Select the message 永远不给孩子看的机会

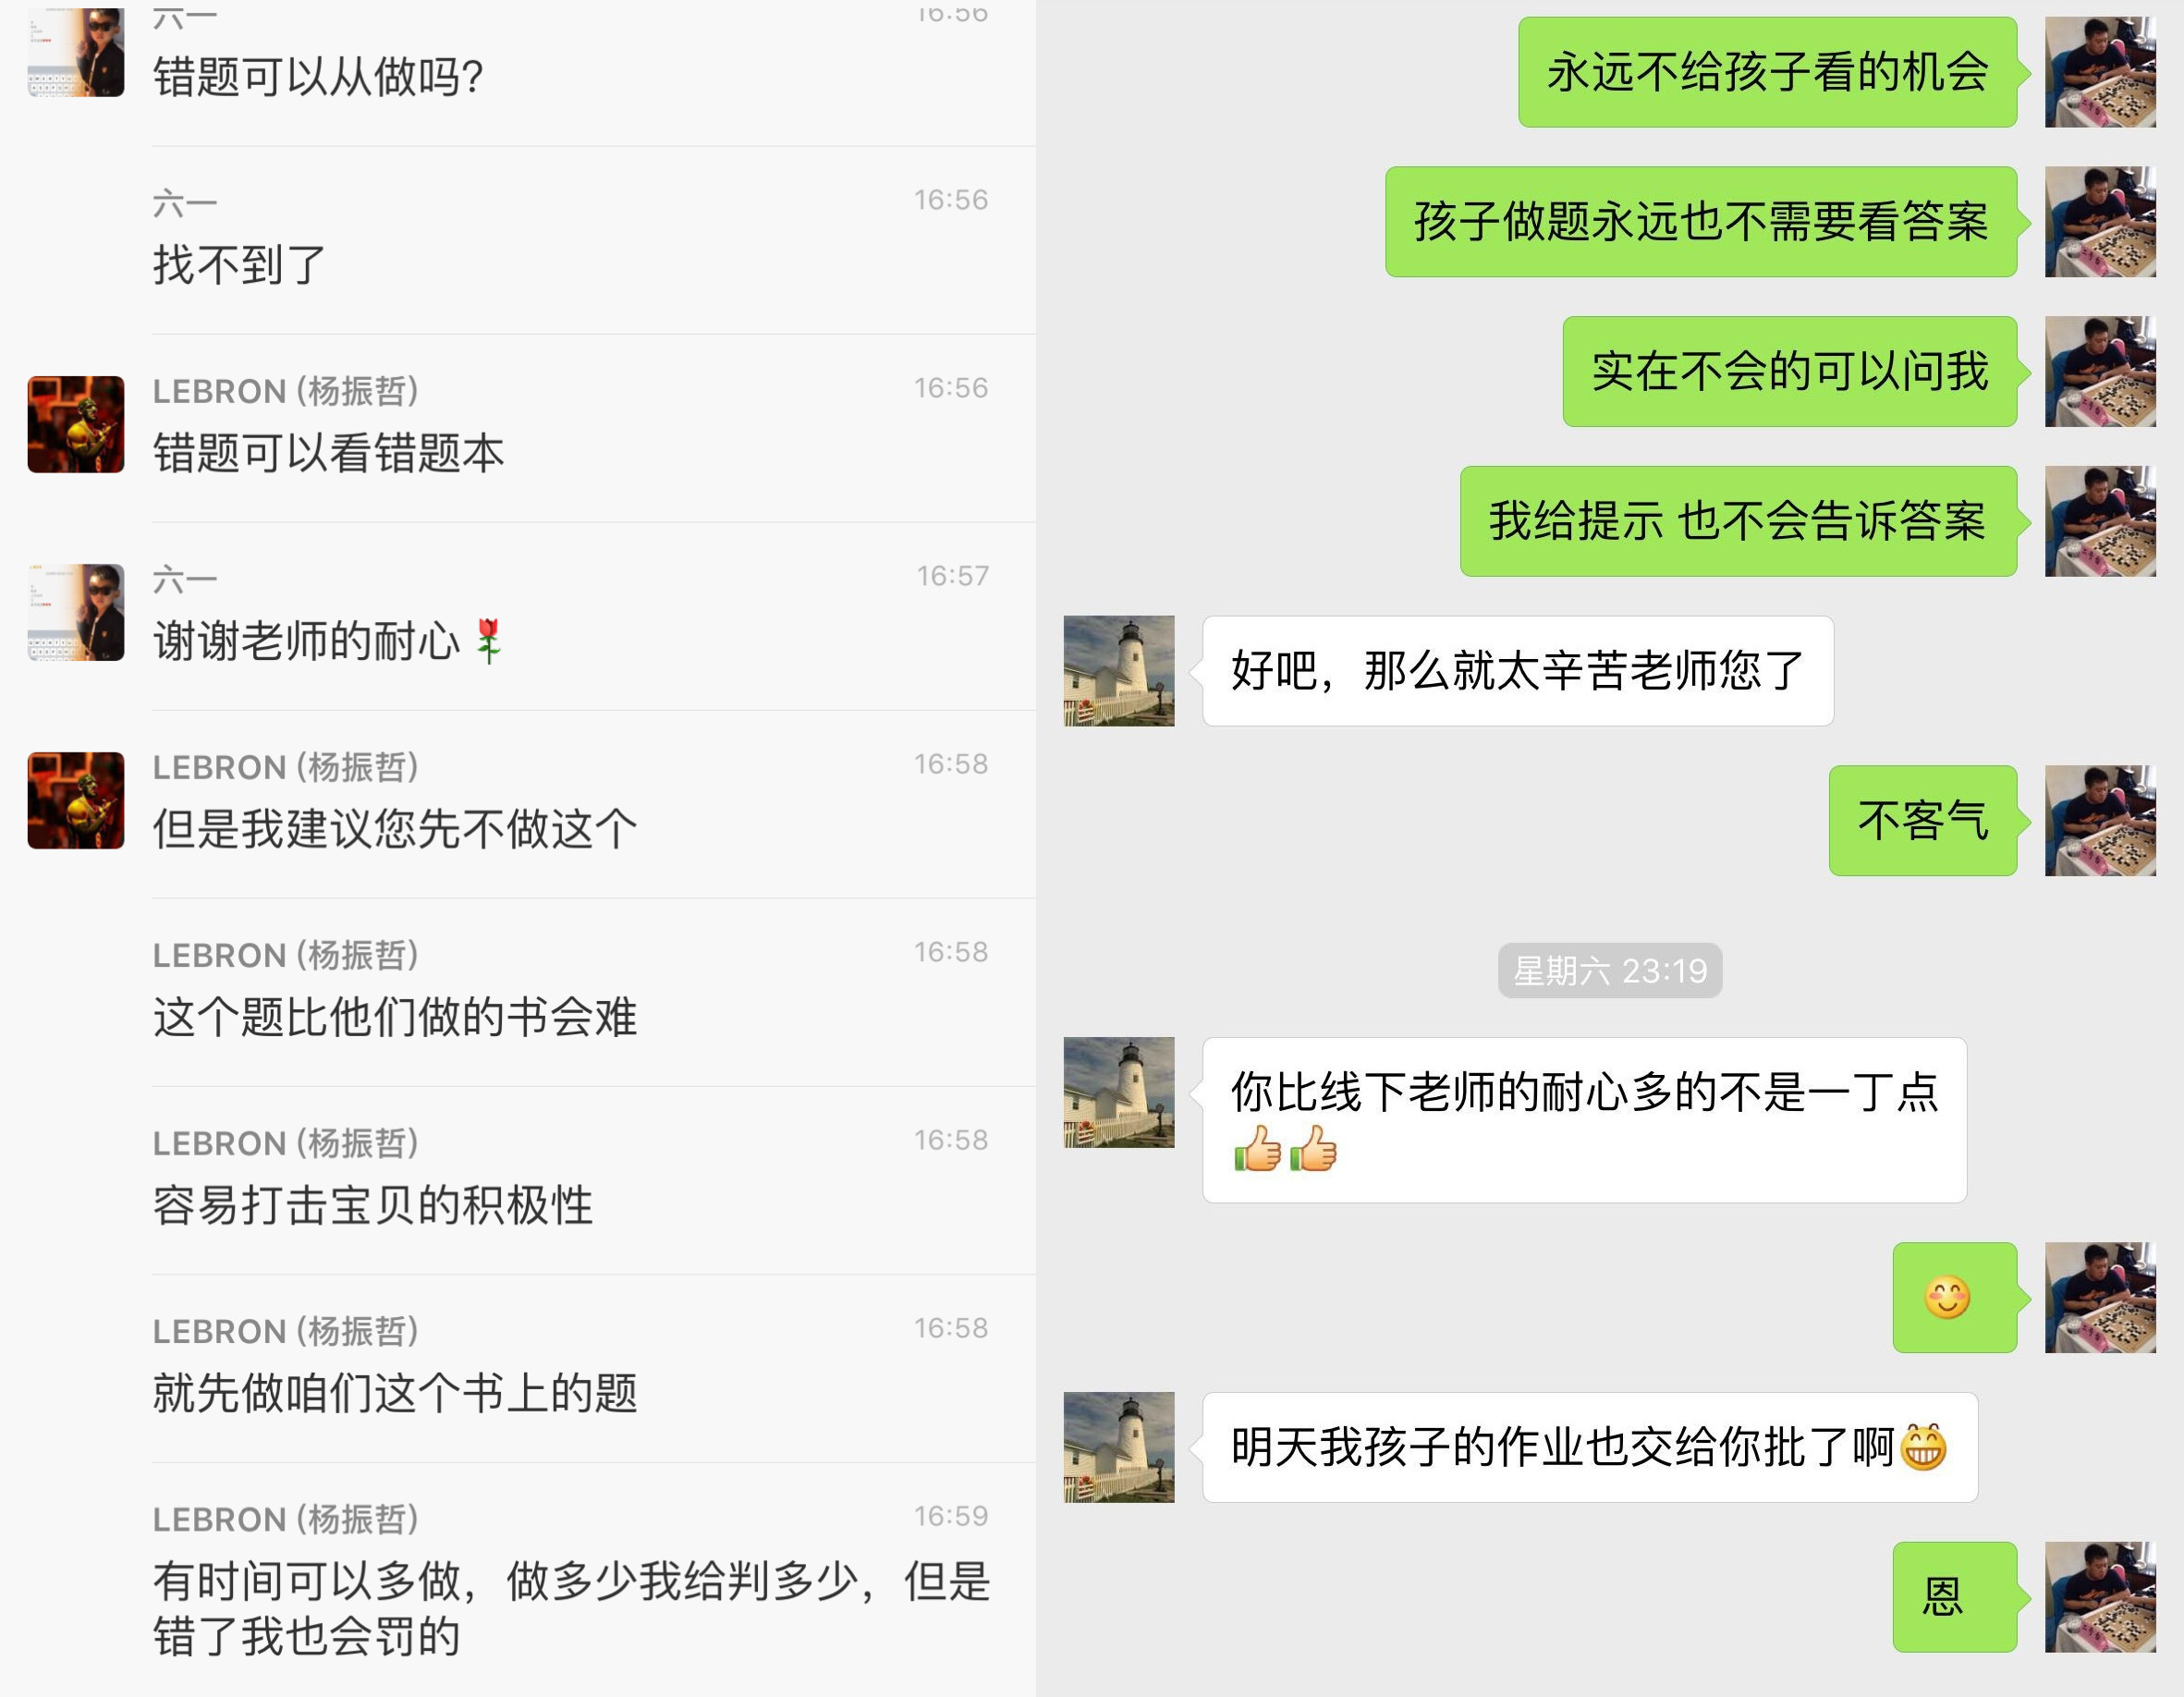tap(1768, 72)
